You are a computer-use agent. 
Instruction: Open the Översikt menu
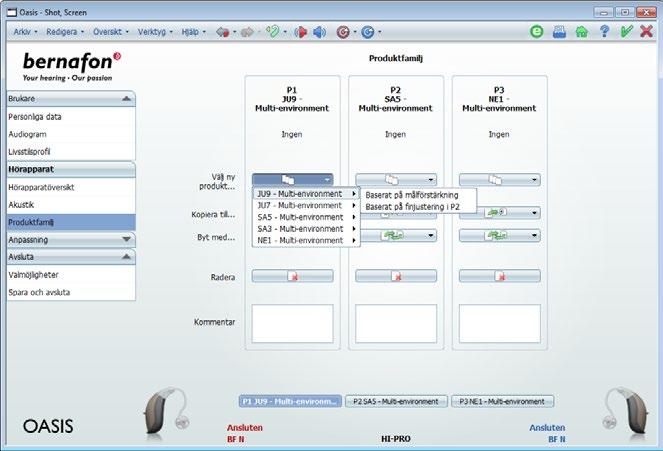(110, 32)
